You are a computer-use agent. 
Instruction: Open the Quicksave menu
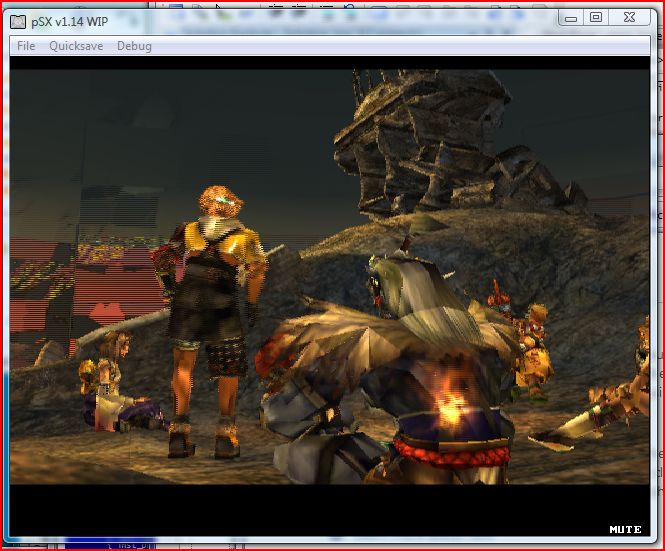(x=76, y=46)
